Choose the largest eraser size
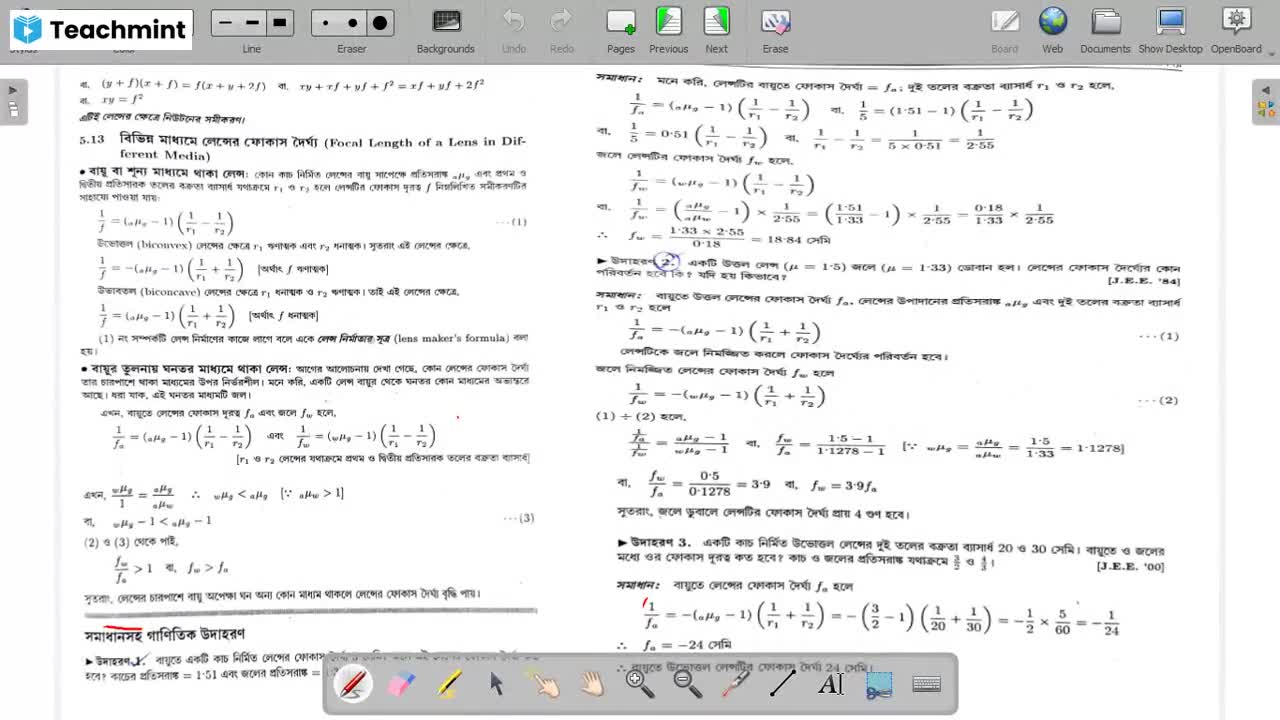 pos(380,22)
